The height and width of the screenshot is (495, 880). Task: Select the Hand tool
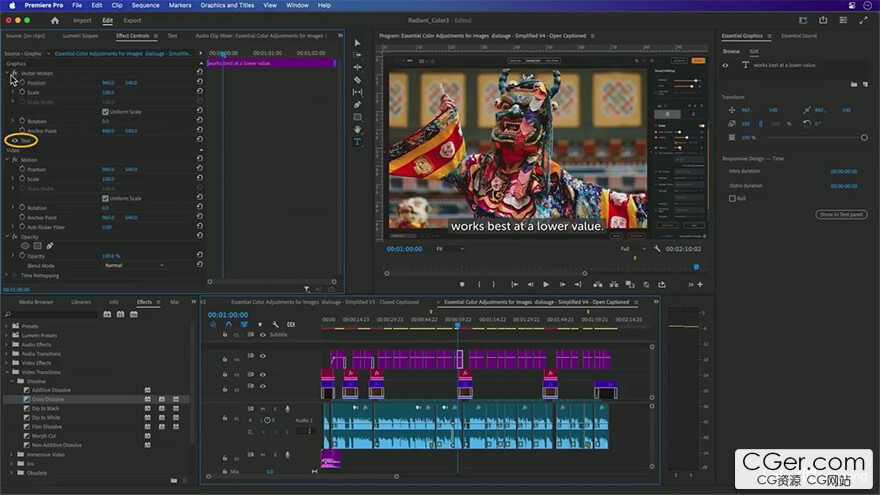[358, 129]
